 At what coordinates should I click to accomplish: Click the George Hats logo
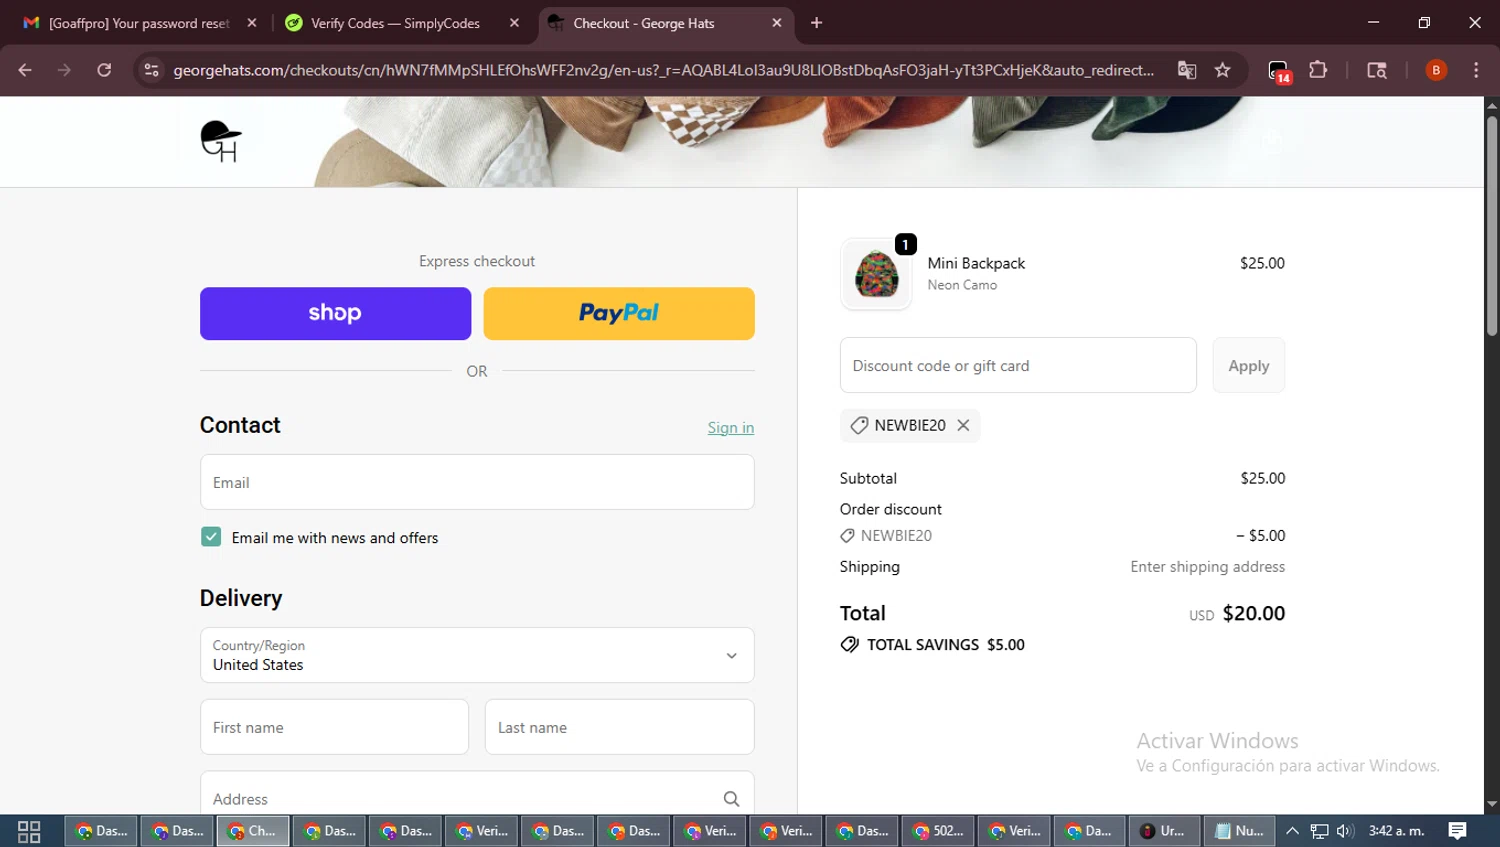221,141
